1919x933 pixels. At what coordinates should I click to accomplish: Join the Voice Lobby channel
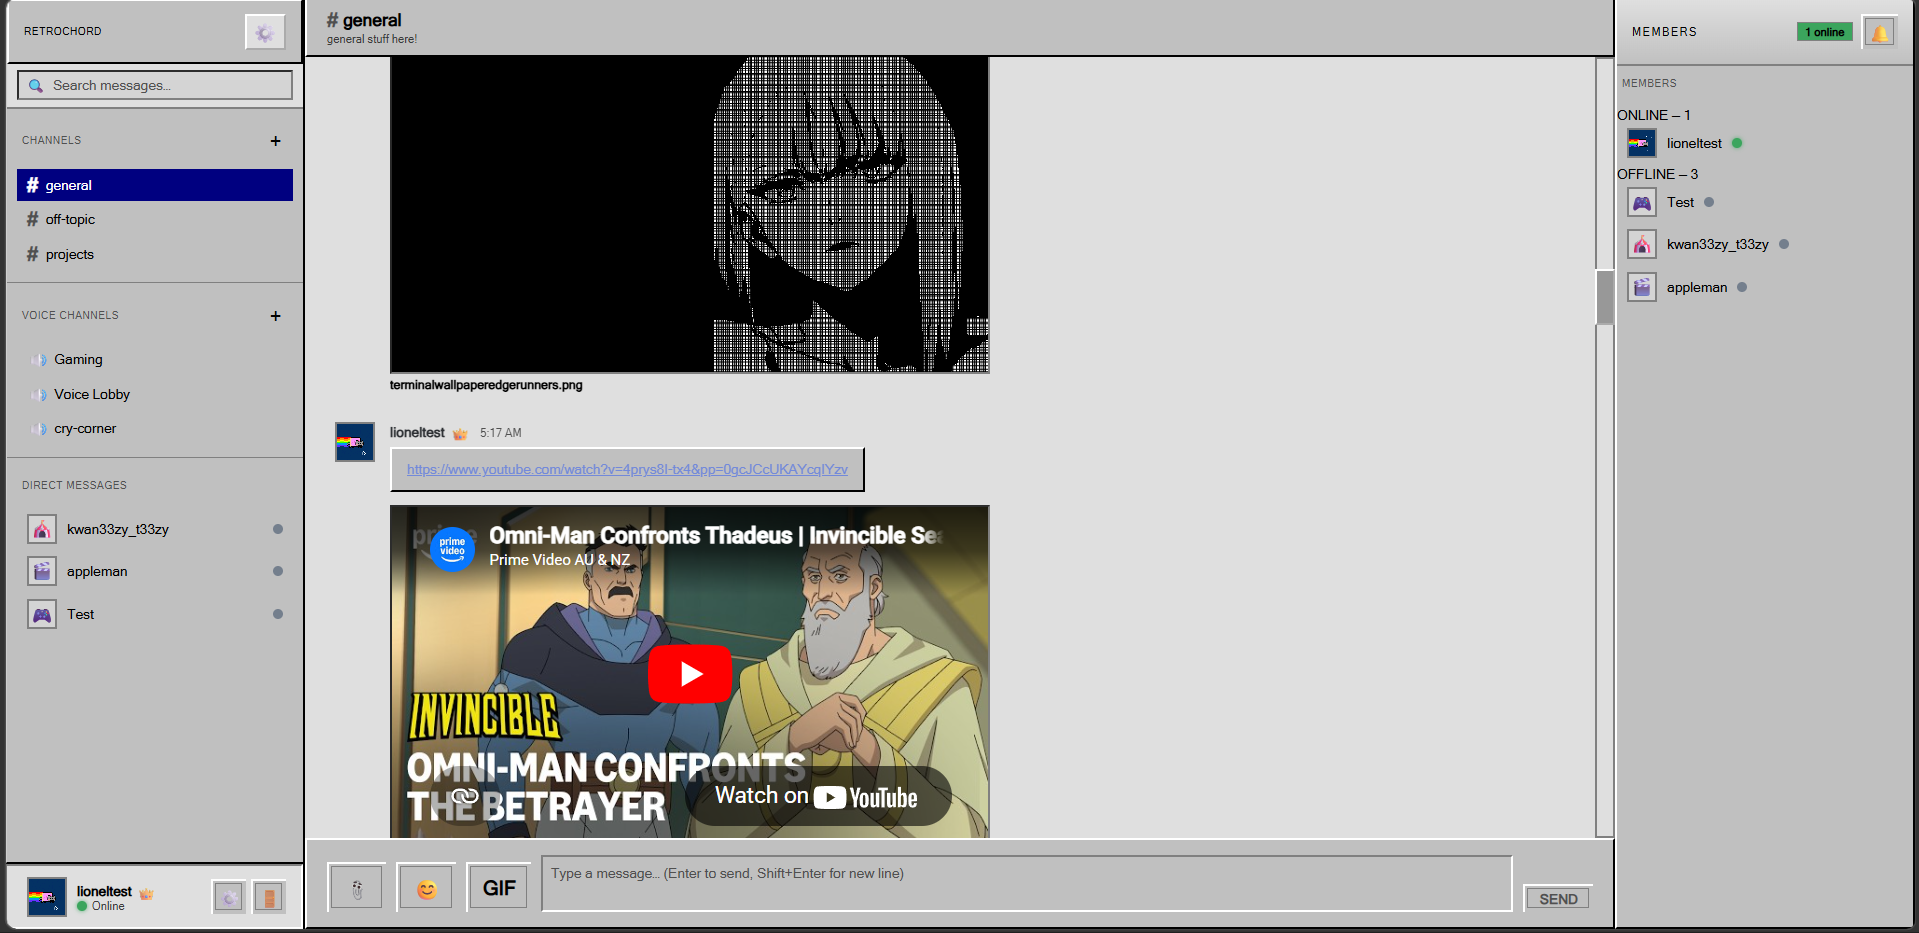[155, 394]
